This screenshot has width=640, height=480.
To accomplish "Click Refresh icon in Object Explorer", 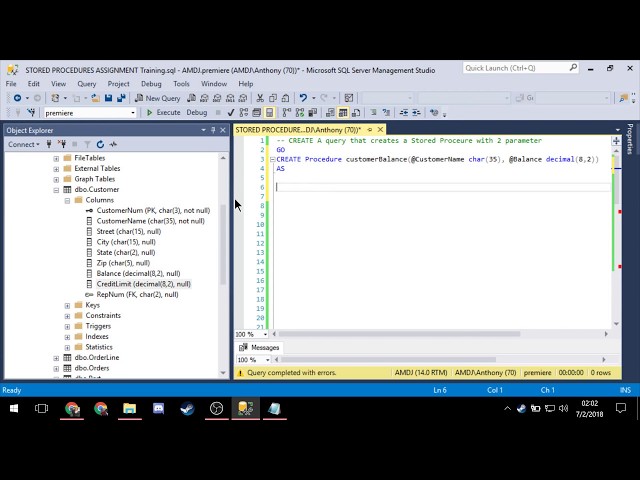I will coord(100,144).
